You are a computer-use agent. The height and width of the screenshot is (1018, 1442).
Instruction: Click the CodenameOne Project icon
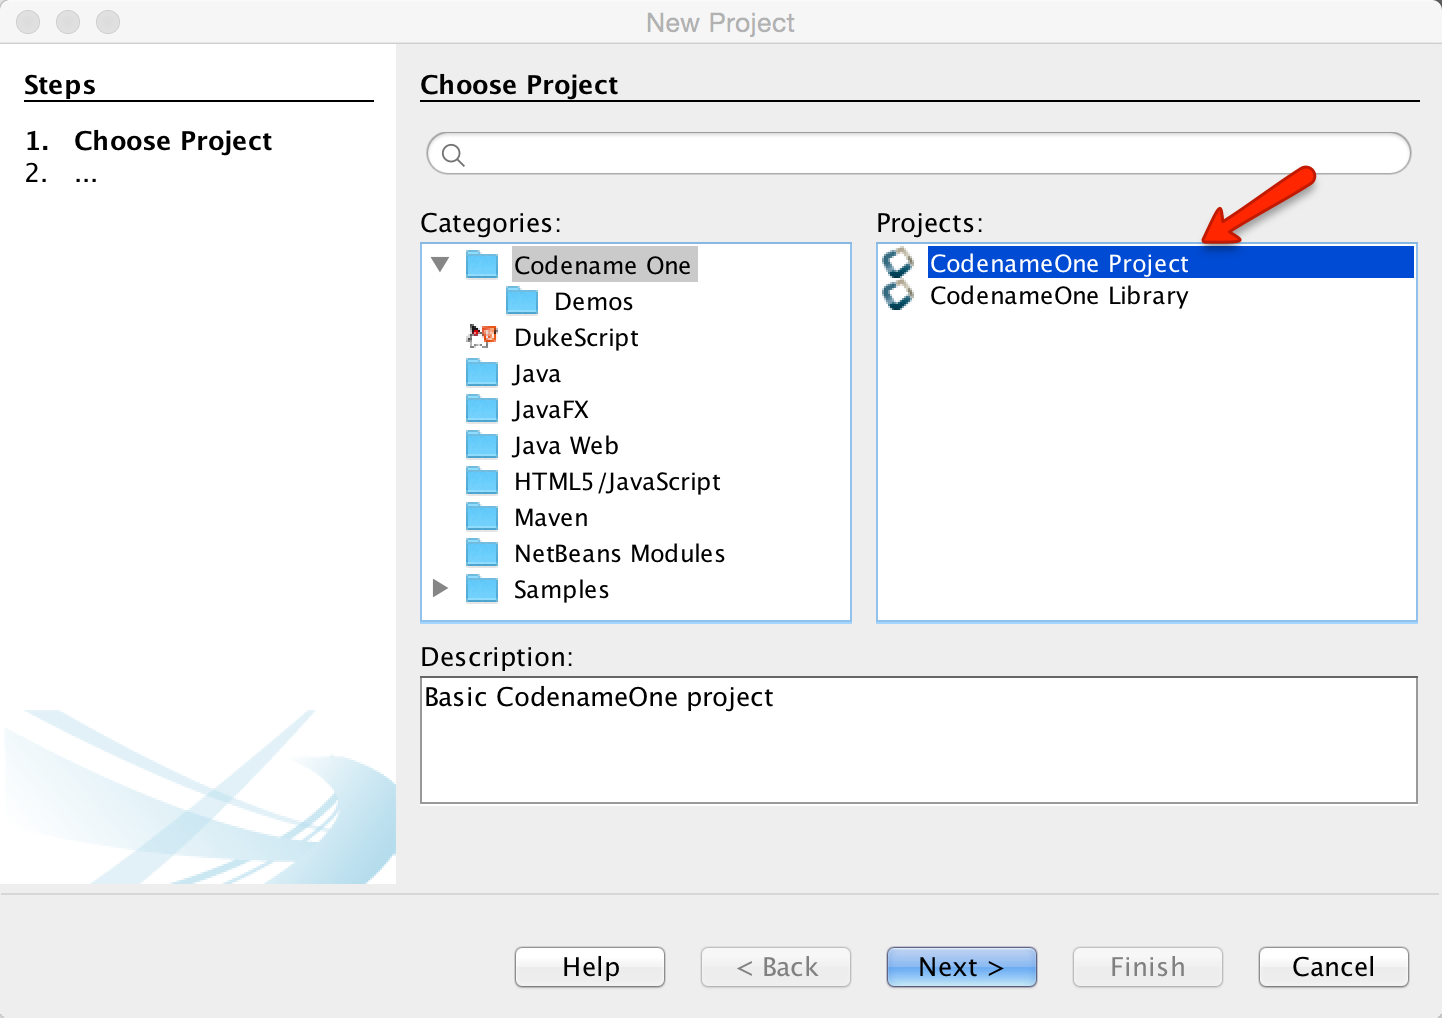(898, 263)
